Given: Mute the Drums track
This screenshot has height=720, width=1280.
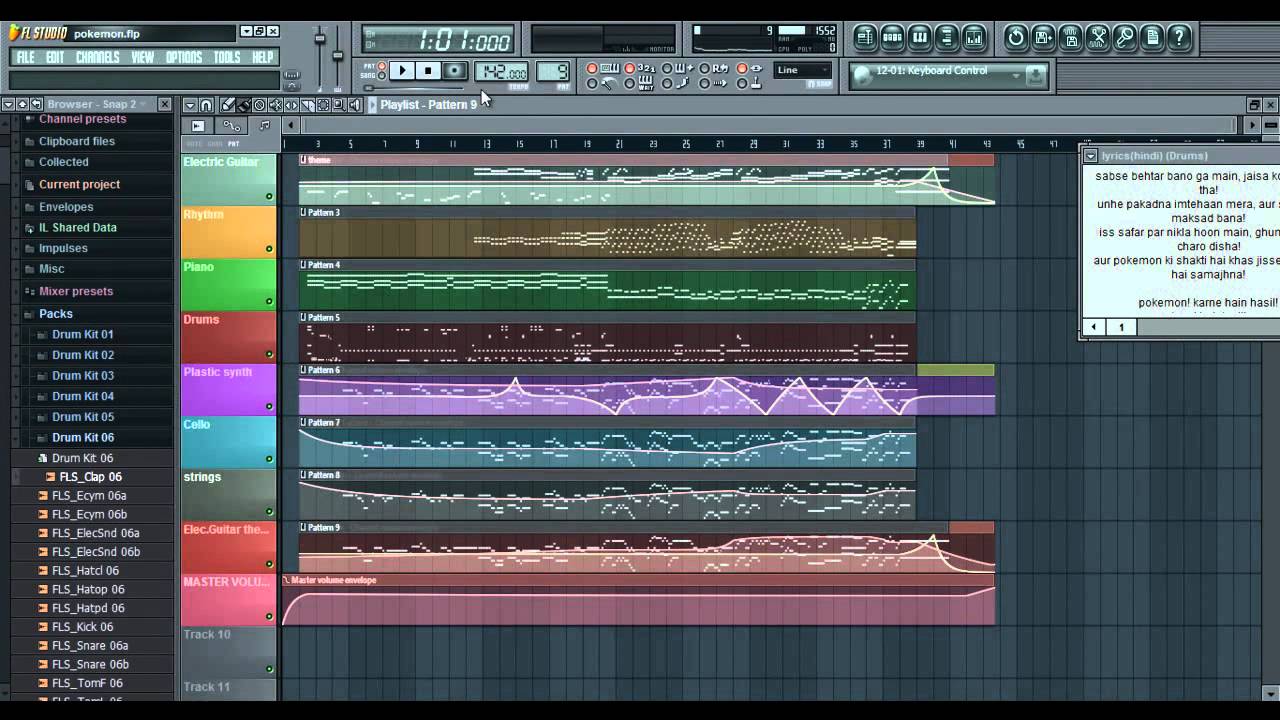Looking at the screenshot, I should click(x=269, y=354).
